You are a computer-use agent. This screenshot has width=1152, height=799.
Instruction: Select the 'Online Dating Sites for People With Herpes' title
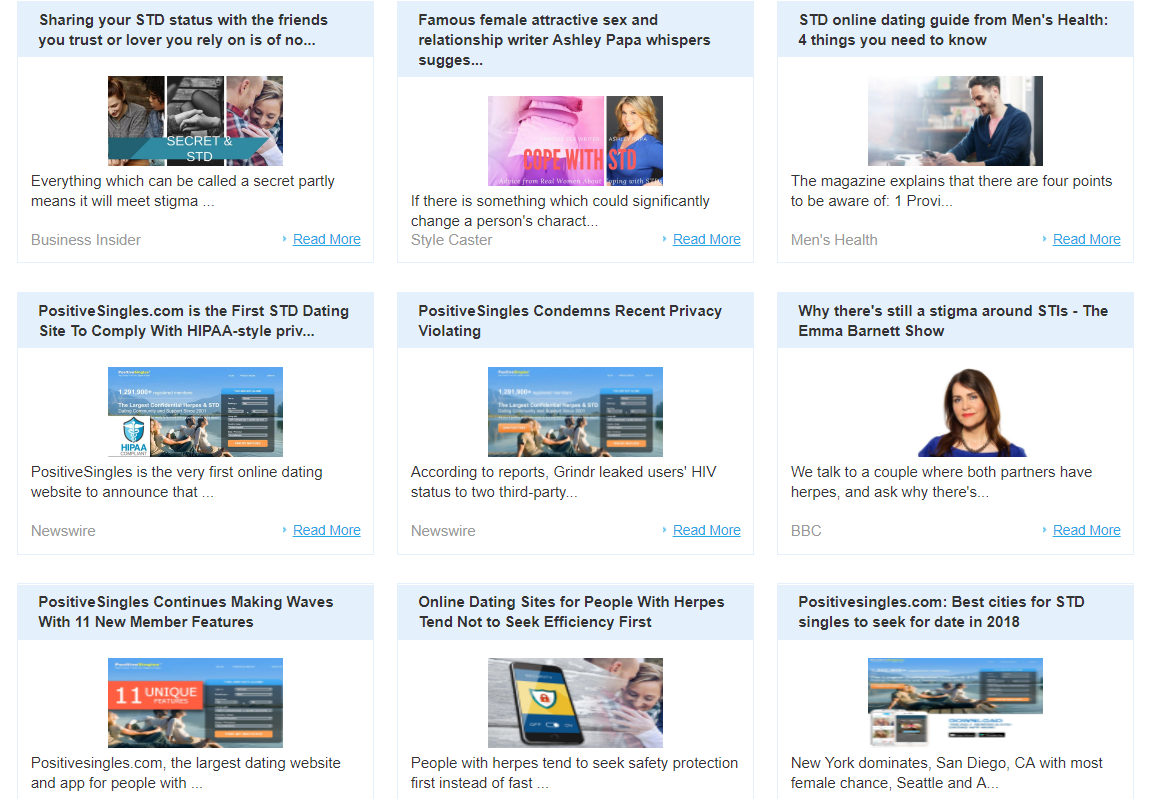572,612
